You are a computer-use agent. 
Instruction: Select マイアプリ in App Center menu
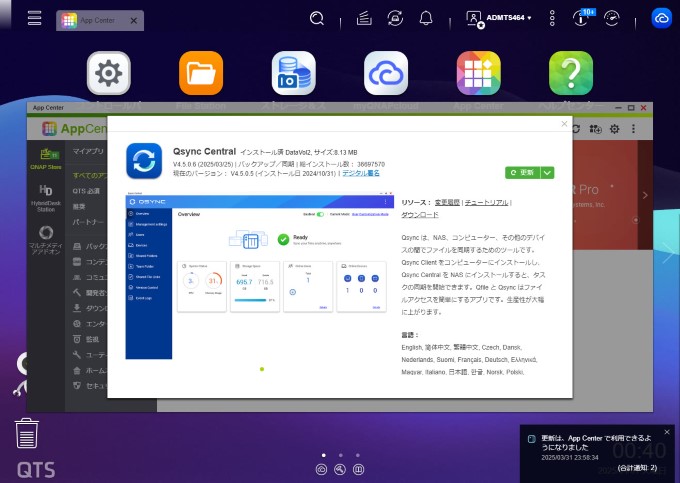tap(88, 151)
